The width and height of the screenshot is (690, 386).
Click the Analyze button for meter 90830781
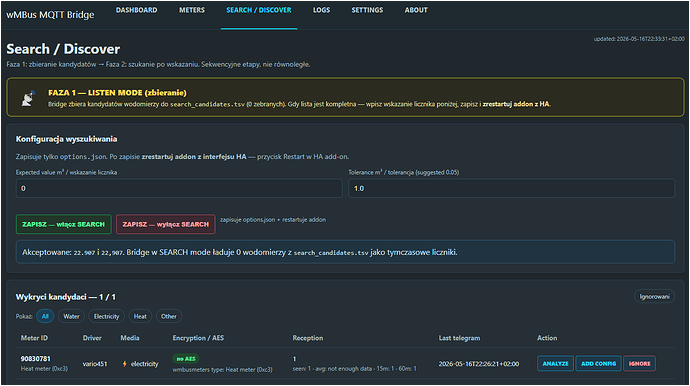click(555, 364)
